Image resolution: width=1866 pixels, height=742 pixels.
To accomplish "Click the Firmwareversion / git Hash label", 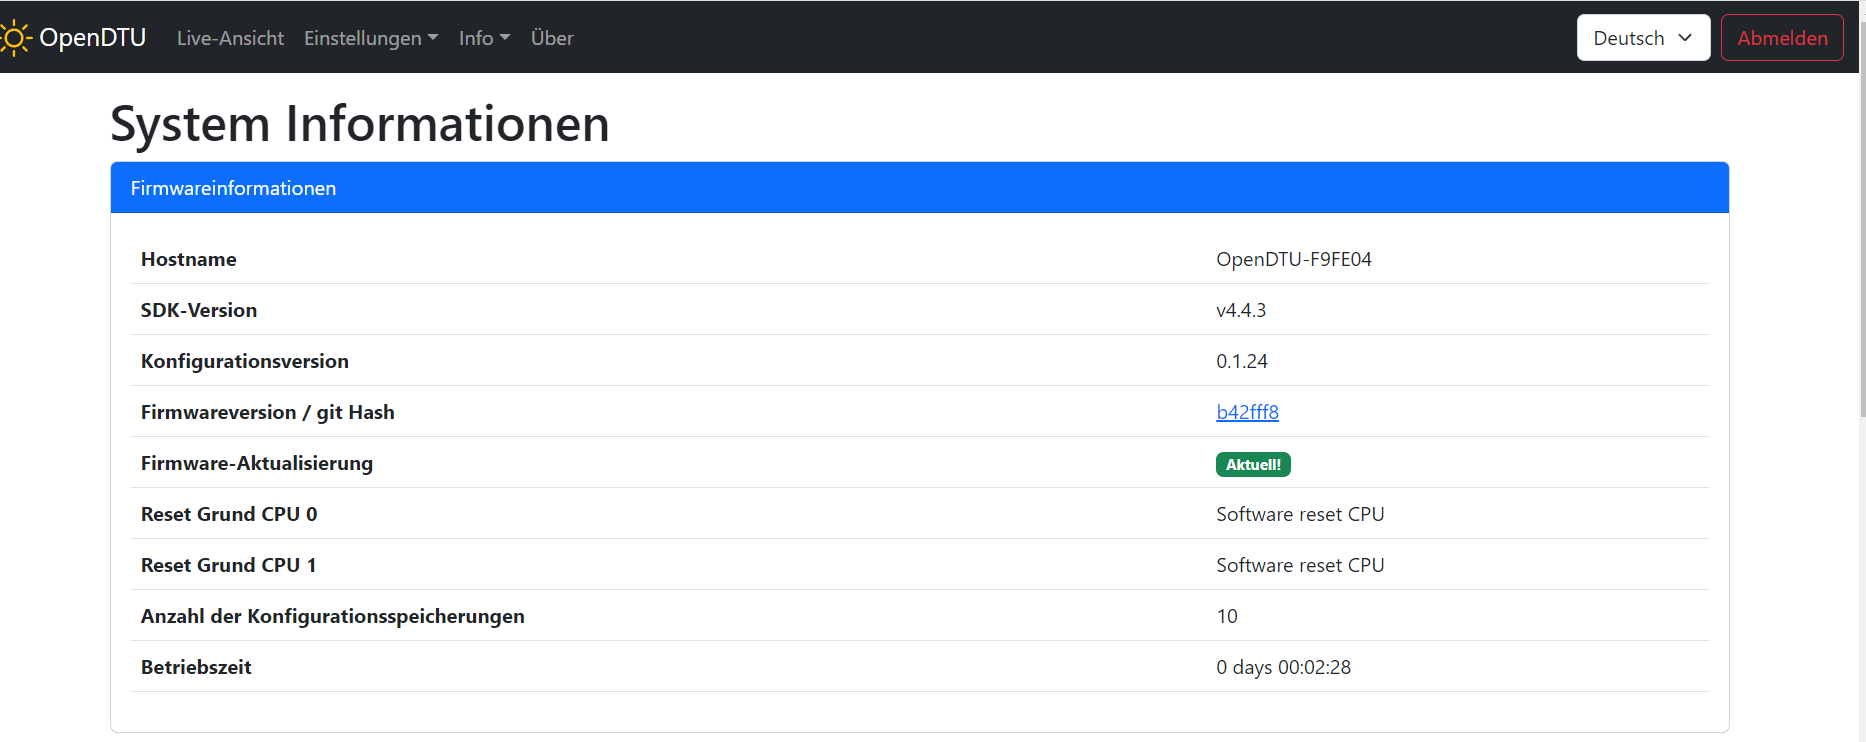I will 268,412.
